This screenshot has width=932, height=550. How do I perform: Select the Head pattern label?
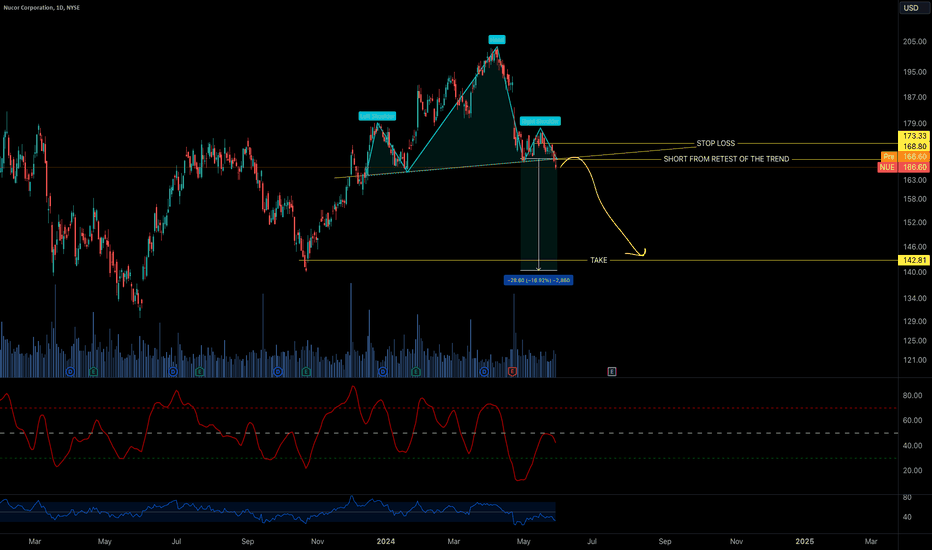pyautogui.click(x=496, y=40)
